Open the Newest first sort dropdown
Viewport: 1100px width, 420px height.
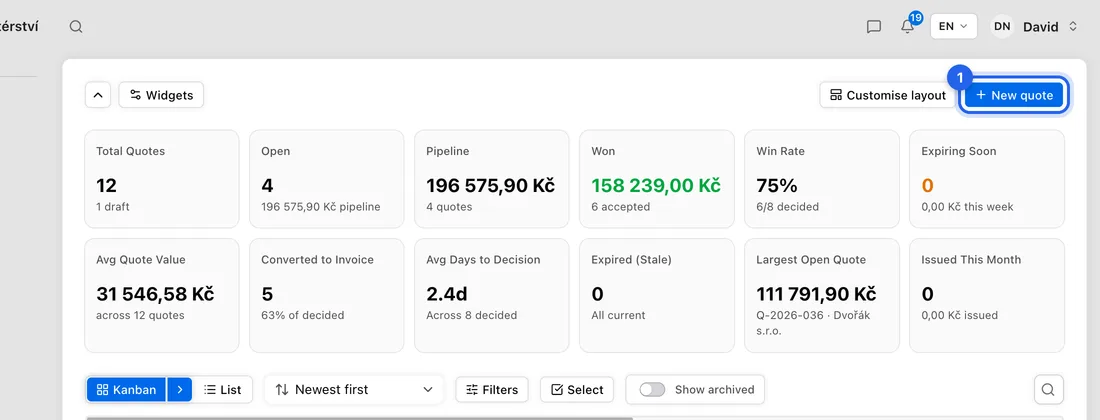coord(354,389)
